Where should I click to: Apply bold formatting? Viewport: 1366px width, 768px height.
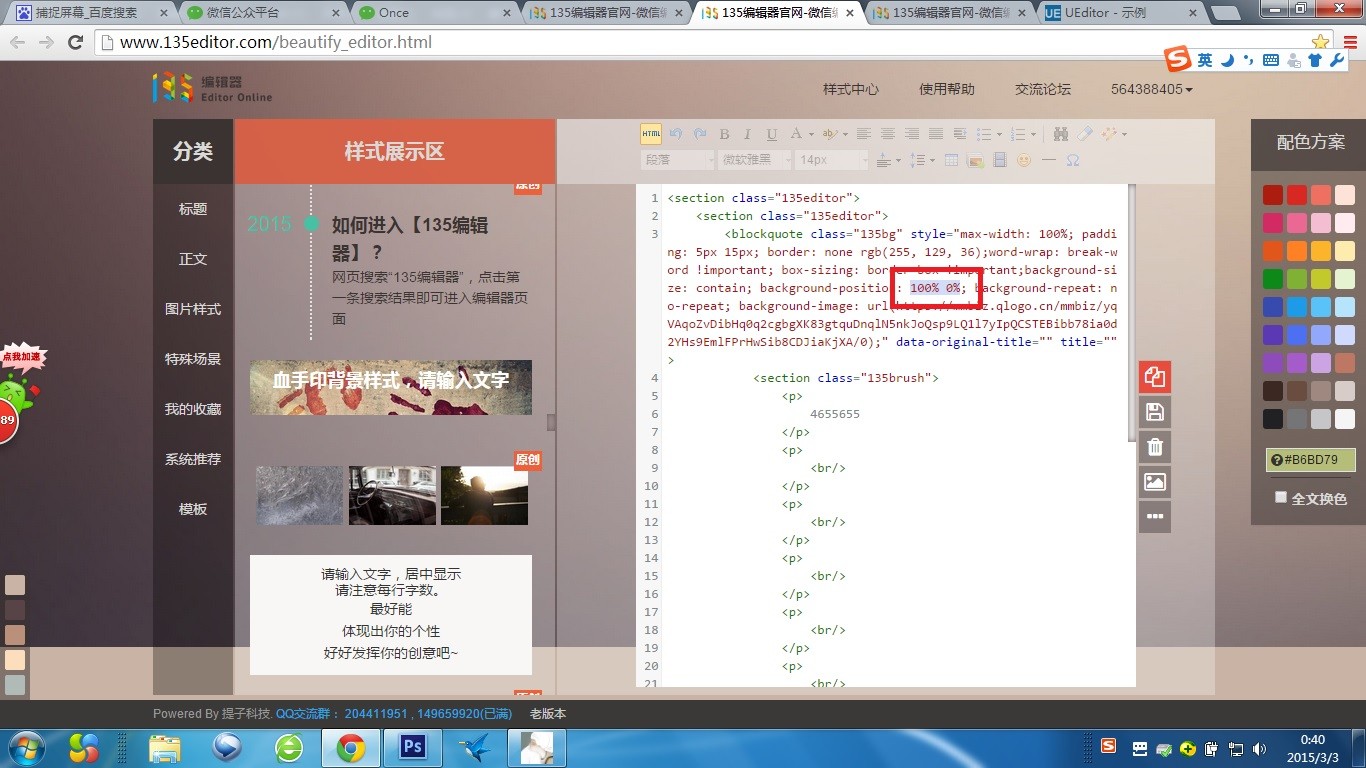tap(724, 134)
